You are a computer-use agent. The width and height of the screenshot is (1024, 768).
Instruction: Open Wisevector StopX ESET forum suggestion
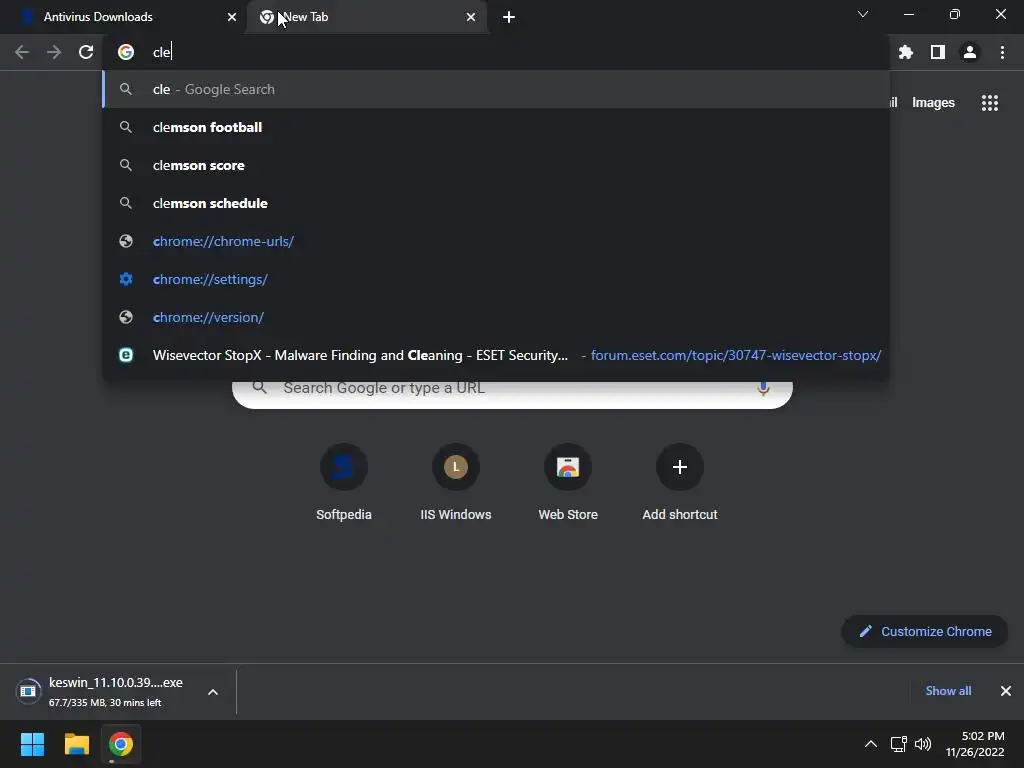coord(496,355)
